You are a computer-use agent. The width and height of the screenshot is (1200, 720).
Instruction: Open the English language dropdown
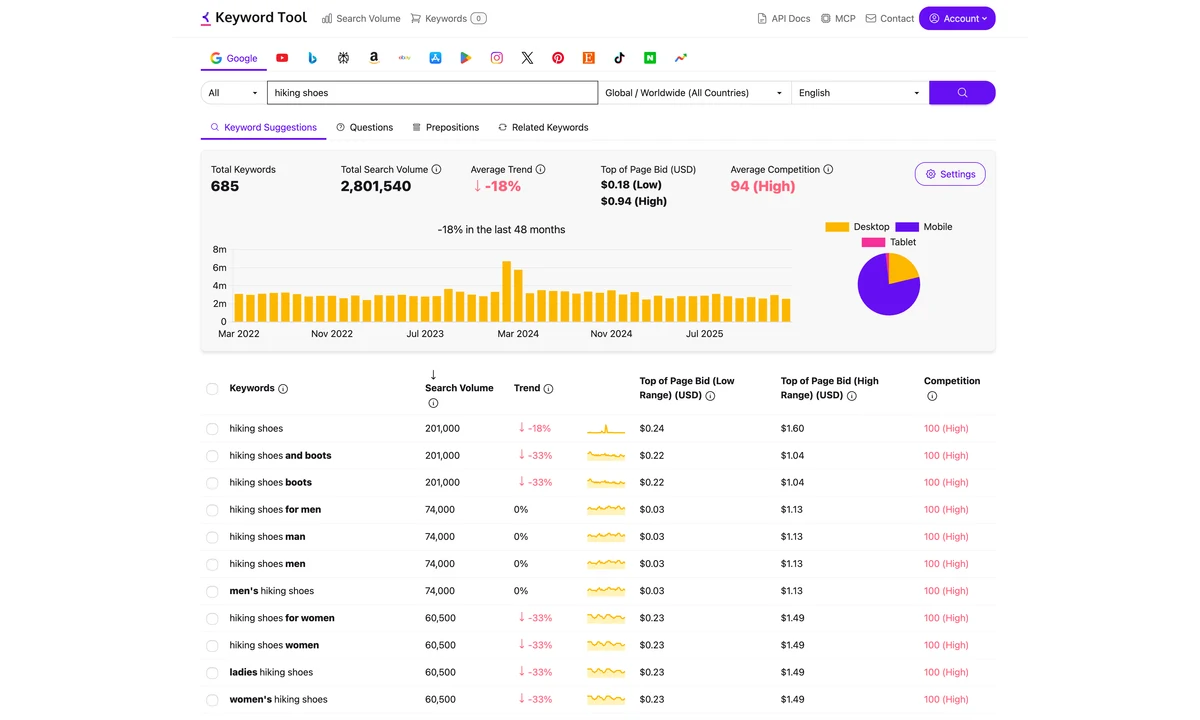[x=860, y=92]
